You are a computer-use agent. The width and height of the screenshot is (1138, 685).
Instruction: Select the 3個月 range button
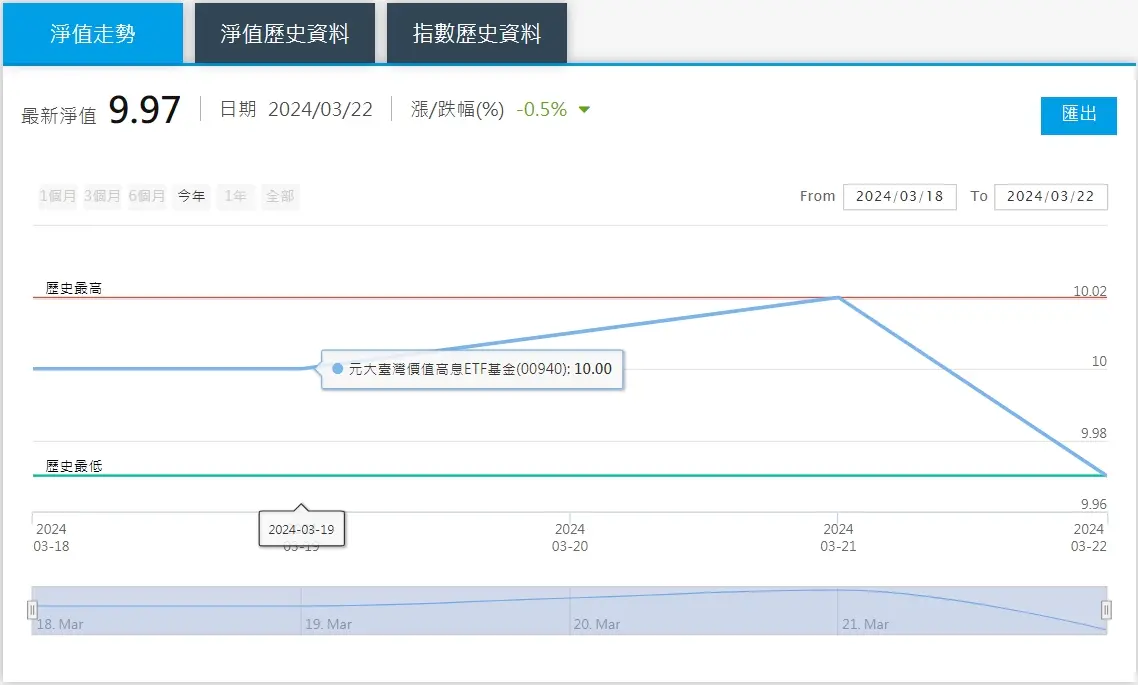pos(102,197)
